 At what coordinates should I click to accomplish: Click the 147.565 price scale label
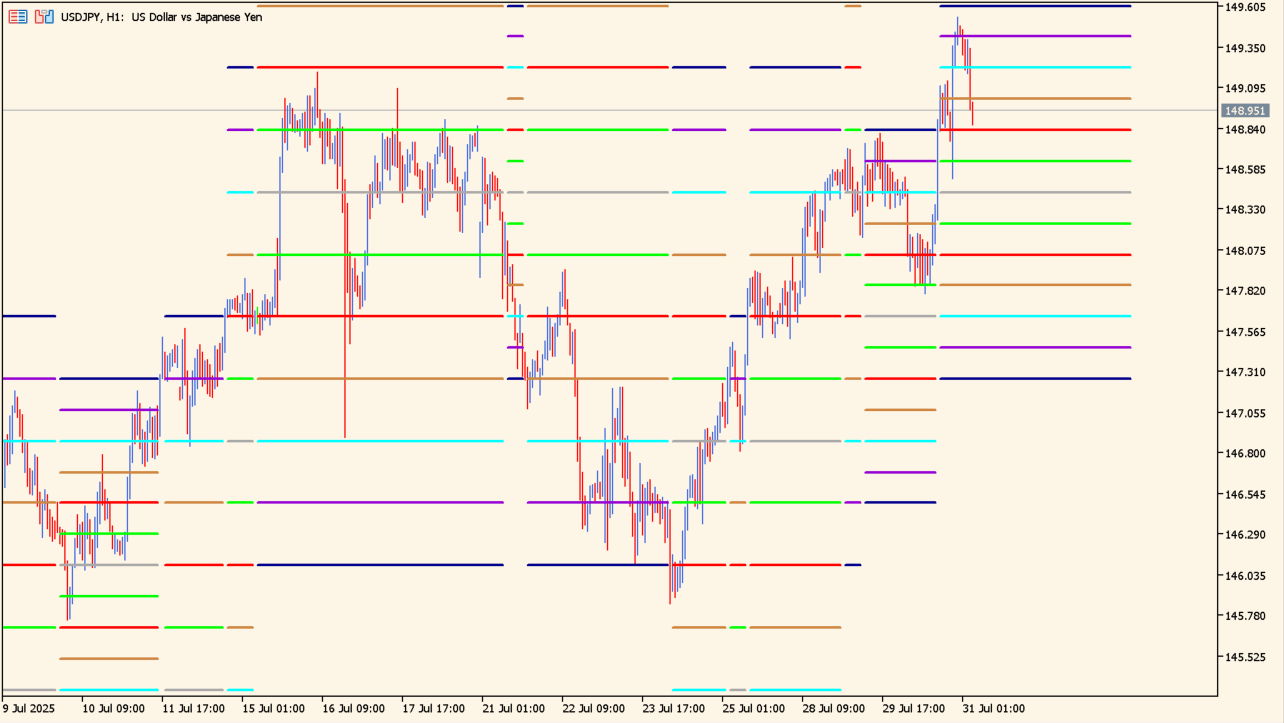click(x=1245, y=332)
